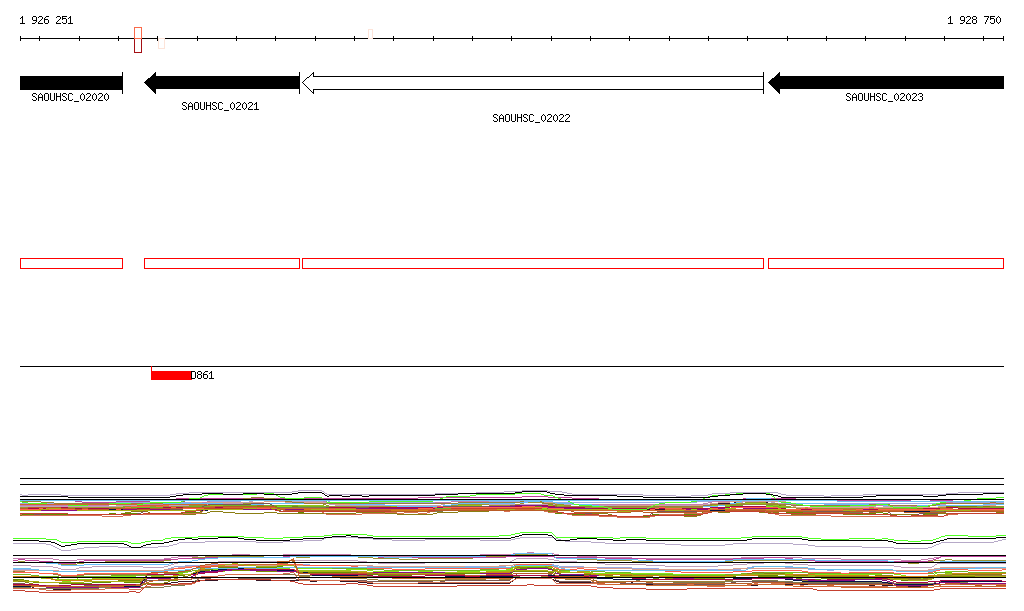1024x611 pixels.
Task: Select the white SAOUHSC_02022 gene arrow
Action: coord(532,83)
